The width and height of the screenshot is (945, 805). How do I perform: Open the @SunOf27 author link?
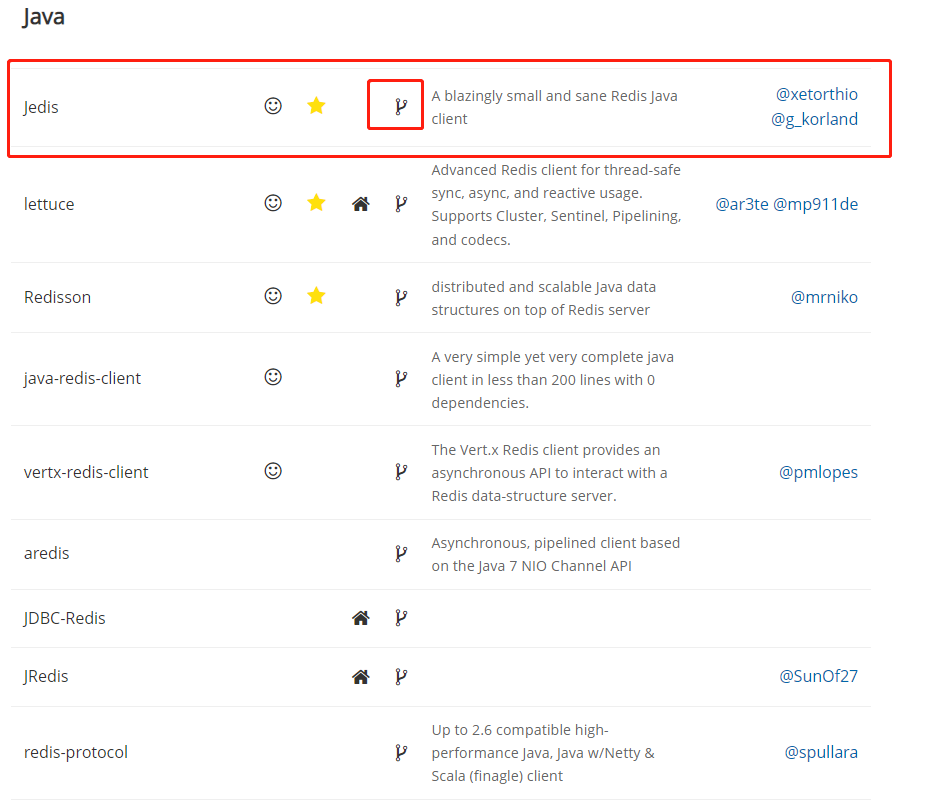pos(818,676)
